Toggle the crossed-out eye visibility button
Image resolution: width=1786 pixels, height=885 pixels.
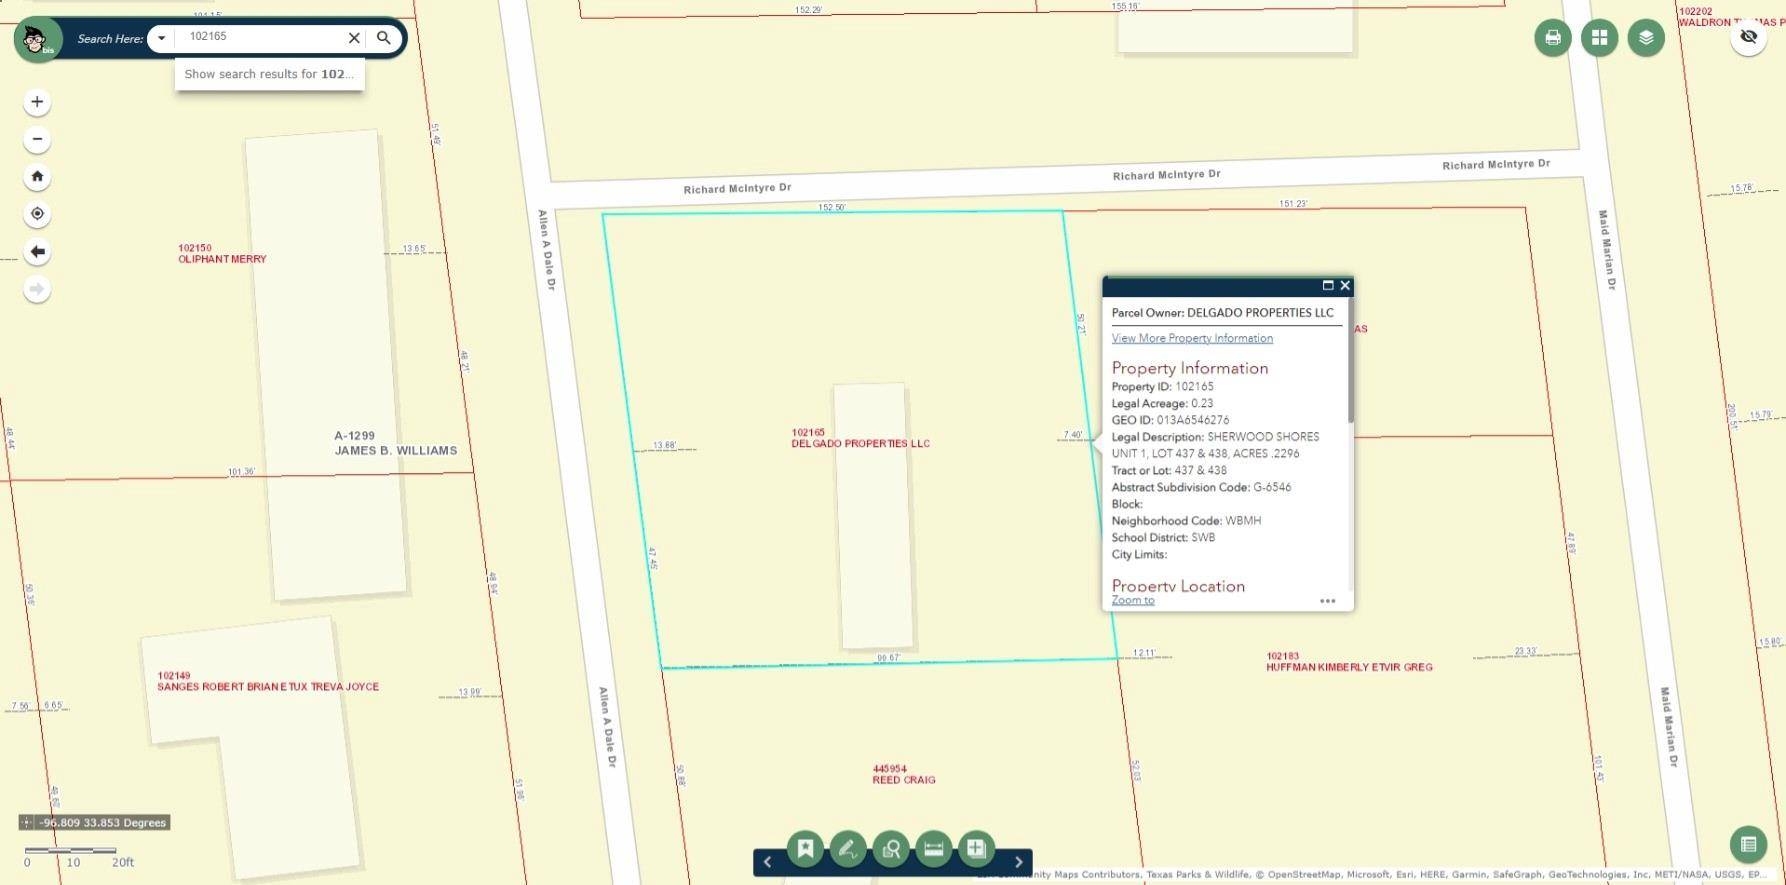[x=1748, y=37]
